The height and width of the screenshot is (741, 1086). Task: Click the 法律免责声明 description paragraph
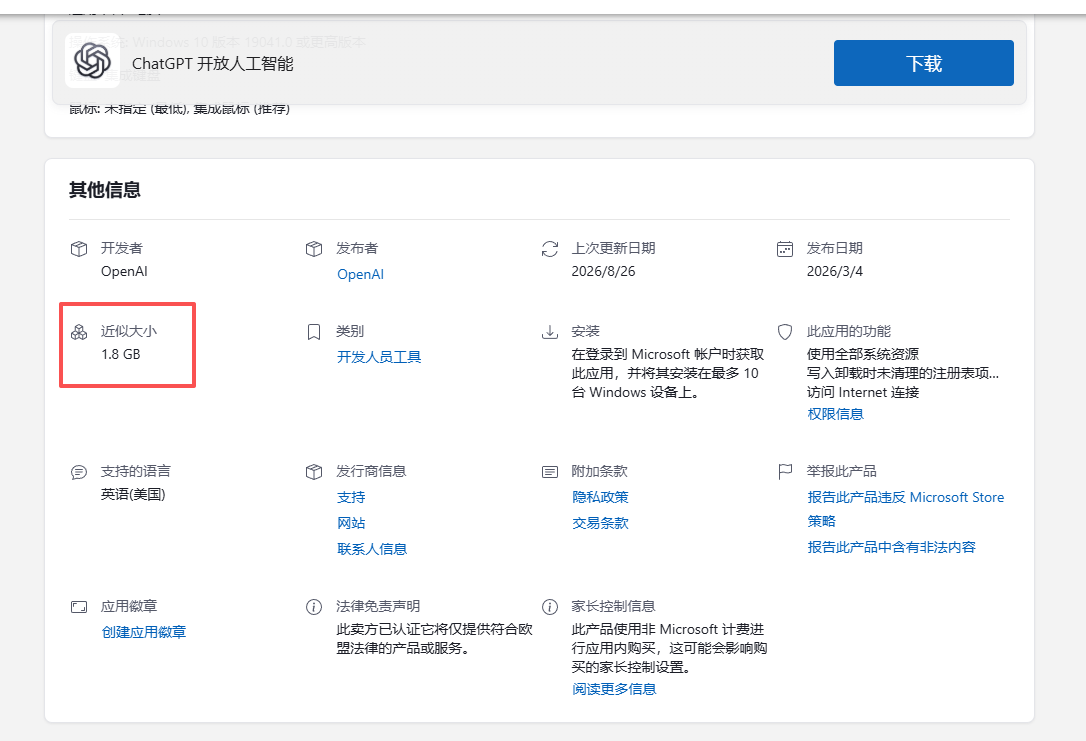pos(434,639)
